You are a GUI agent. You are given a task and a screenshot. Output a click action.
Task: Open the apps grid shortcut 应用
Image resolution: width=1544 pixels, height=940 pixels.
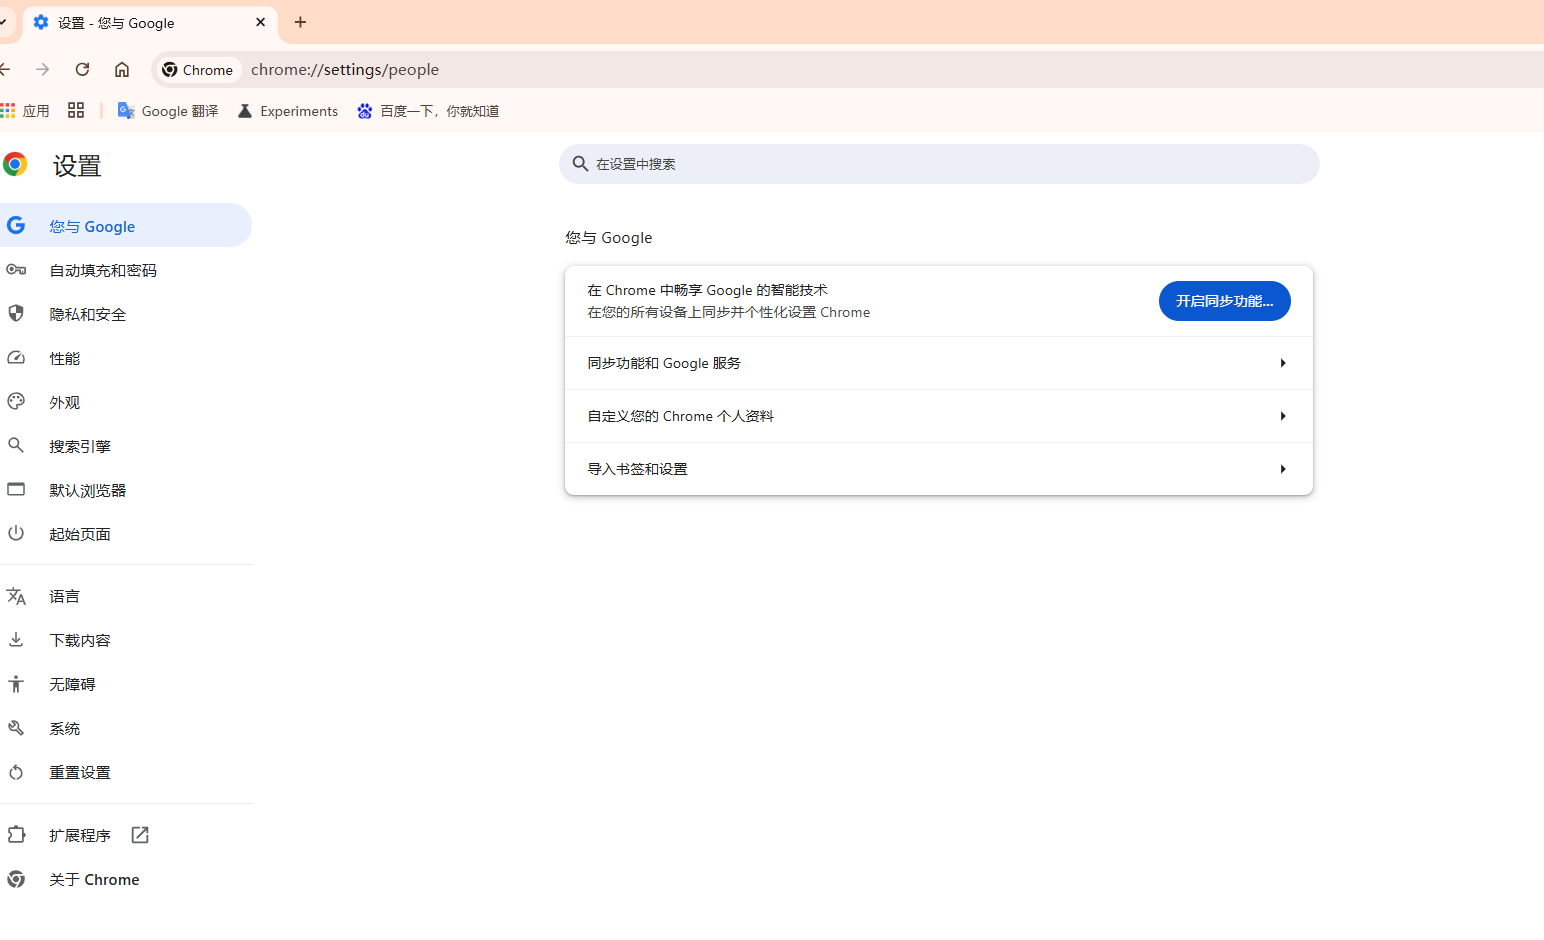pos(26,111)
